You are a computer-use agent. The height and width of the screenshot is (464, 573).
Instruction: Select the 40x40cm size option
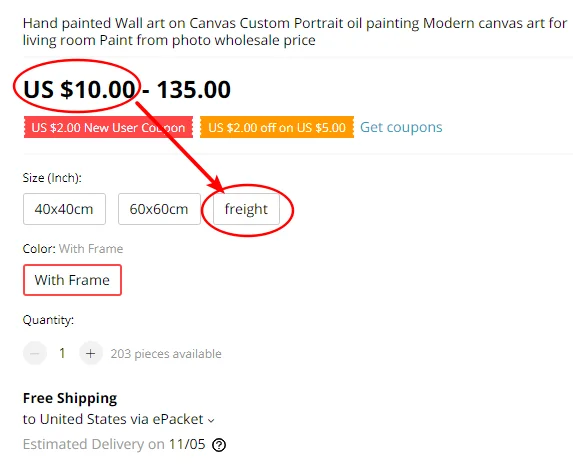click(x=64, y=209)
